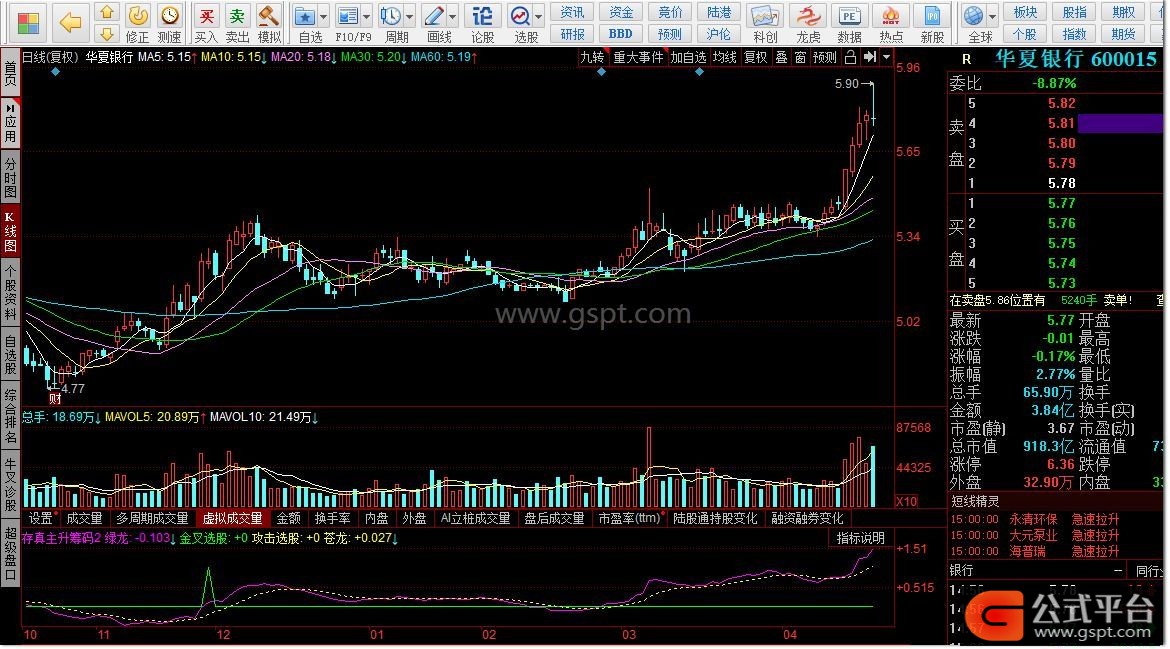Click the 指标说明 indicator description button
Screen dimensions: 1170x649
click(x=860, y=538)
